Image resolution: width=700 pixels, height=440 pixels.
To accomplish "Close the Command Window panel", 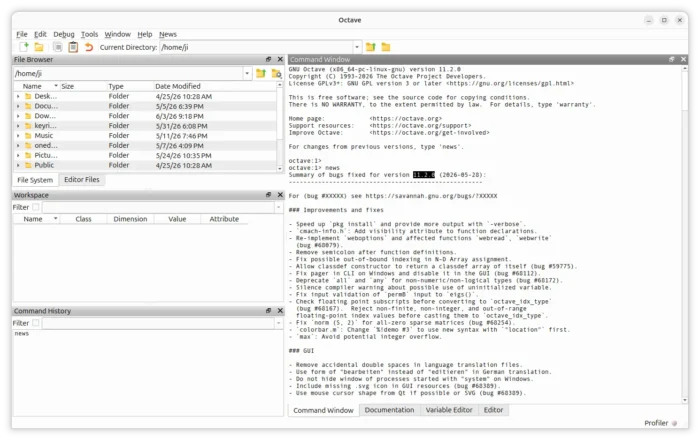I will pos(683,59).
